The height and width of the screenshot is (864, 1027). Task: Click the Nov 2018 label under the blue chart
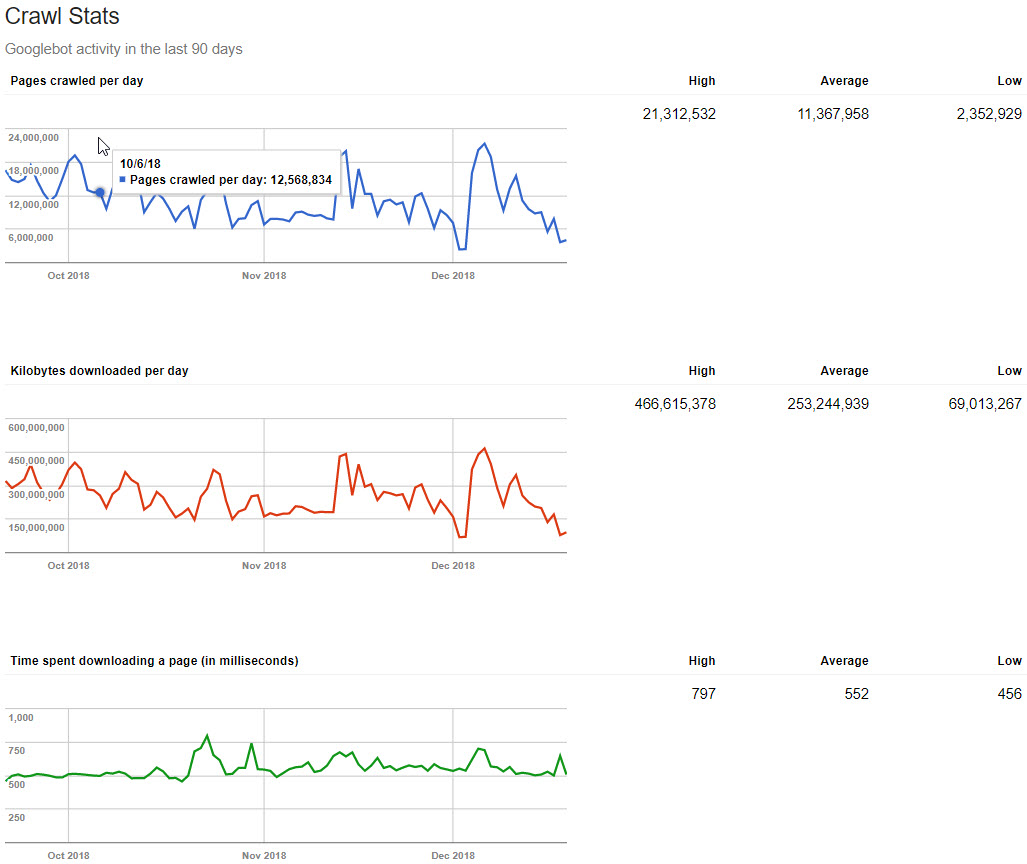[x=264, y=276]
